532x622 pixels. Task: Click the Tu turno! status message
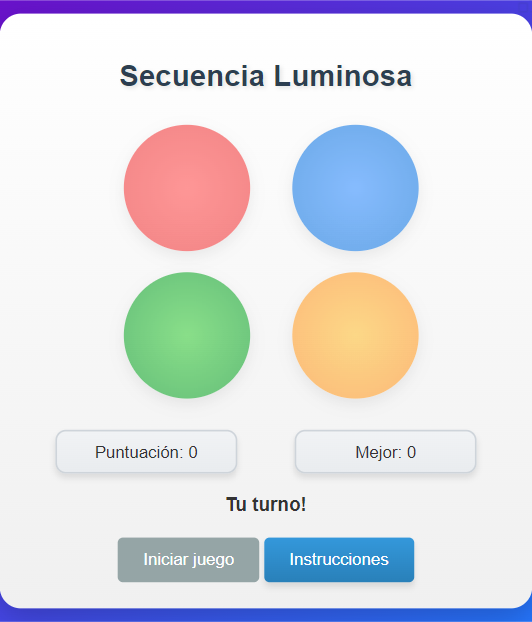point(266,505)
